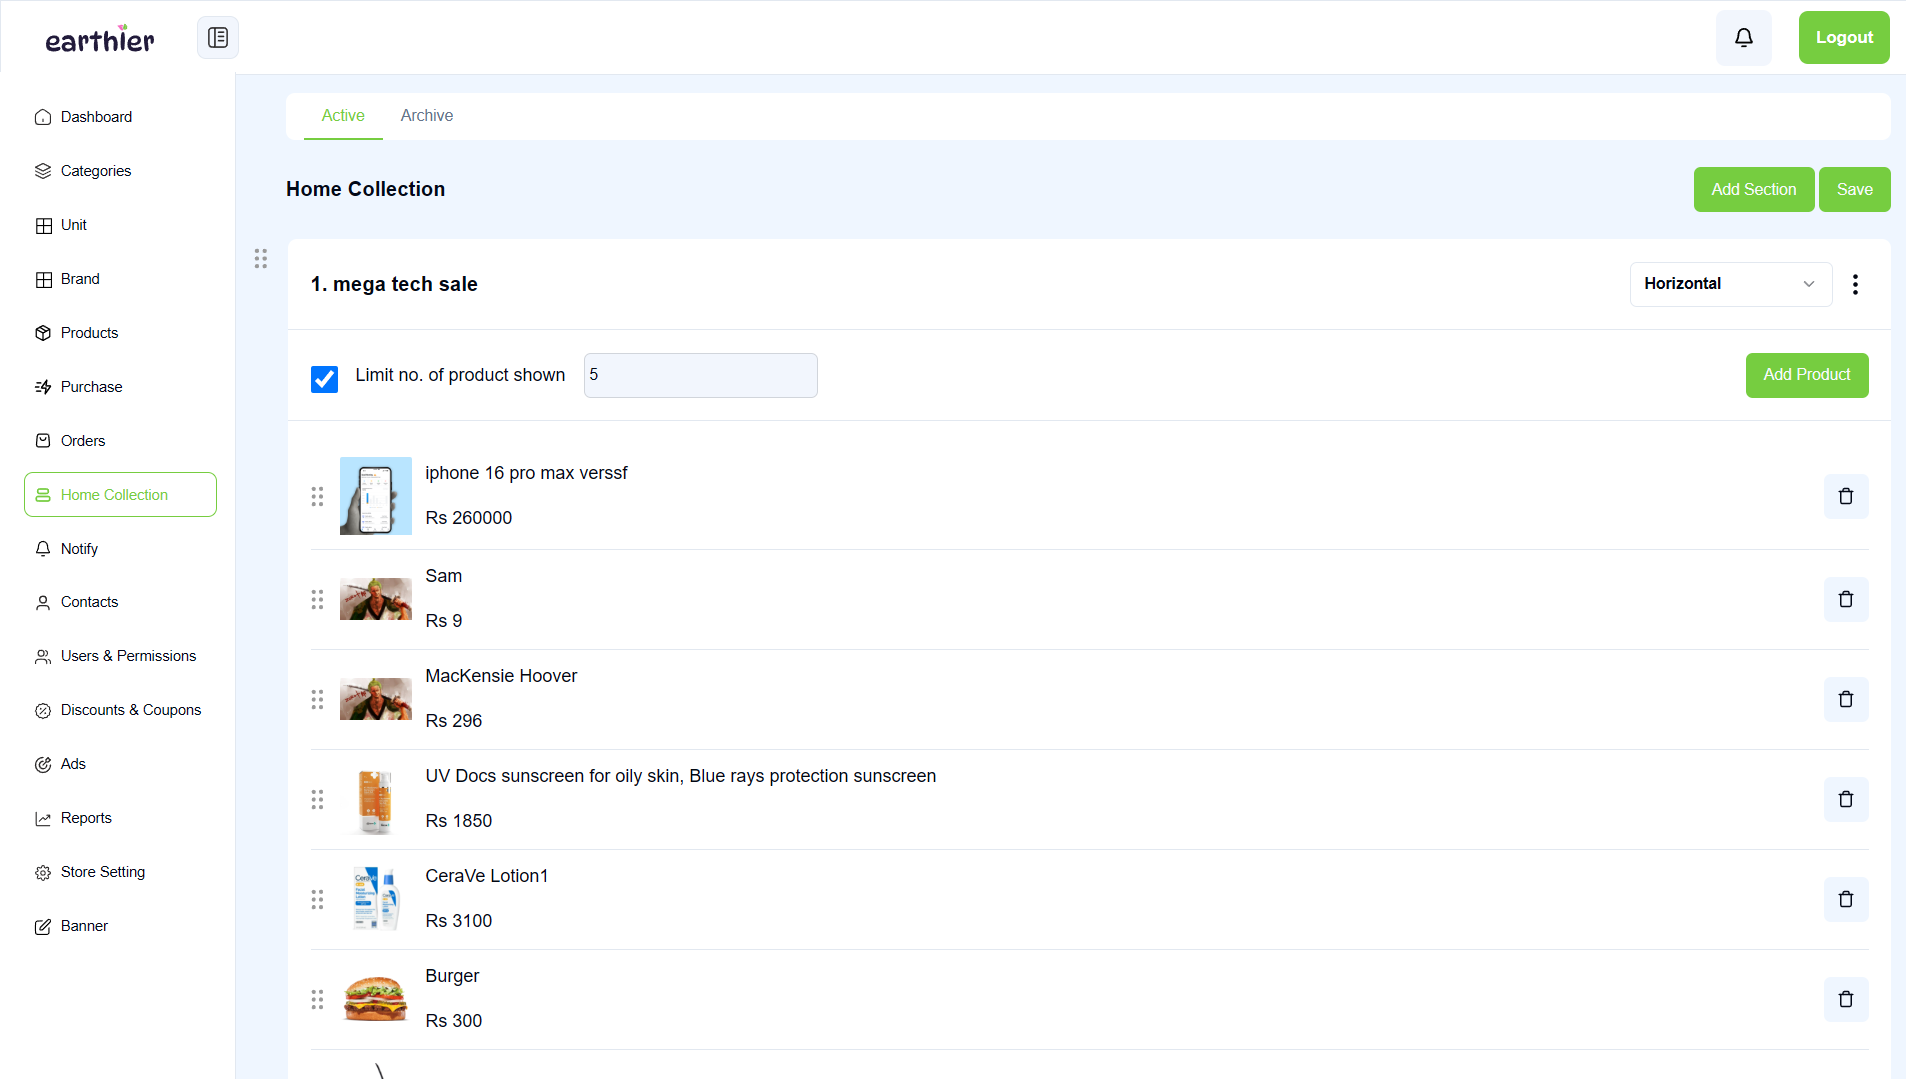
Task: Click the Products box icon
Action: click(x=43, y=333)
